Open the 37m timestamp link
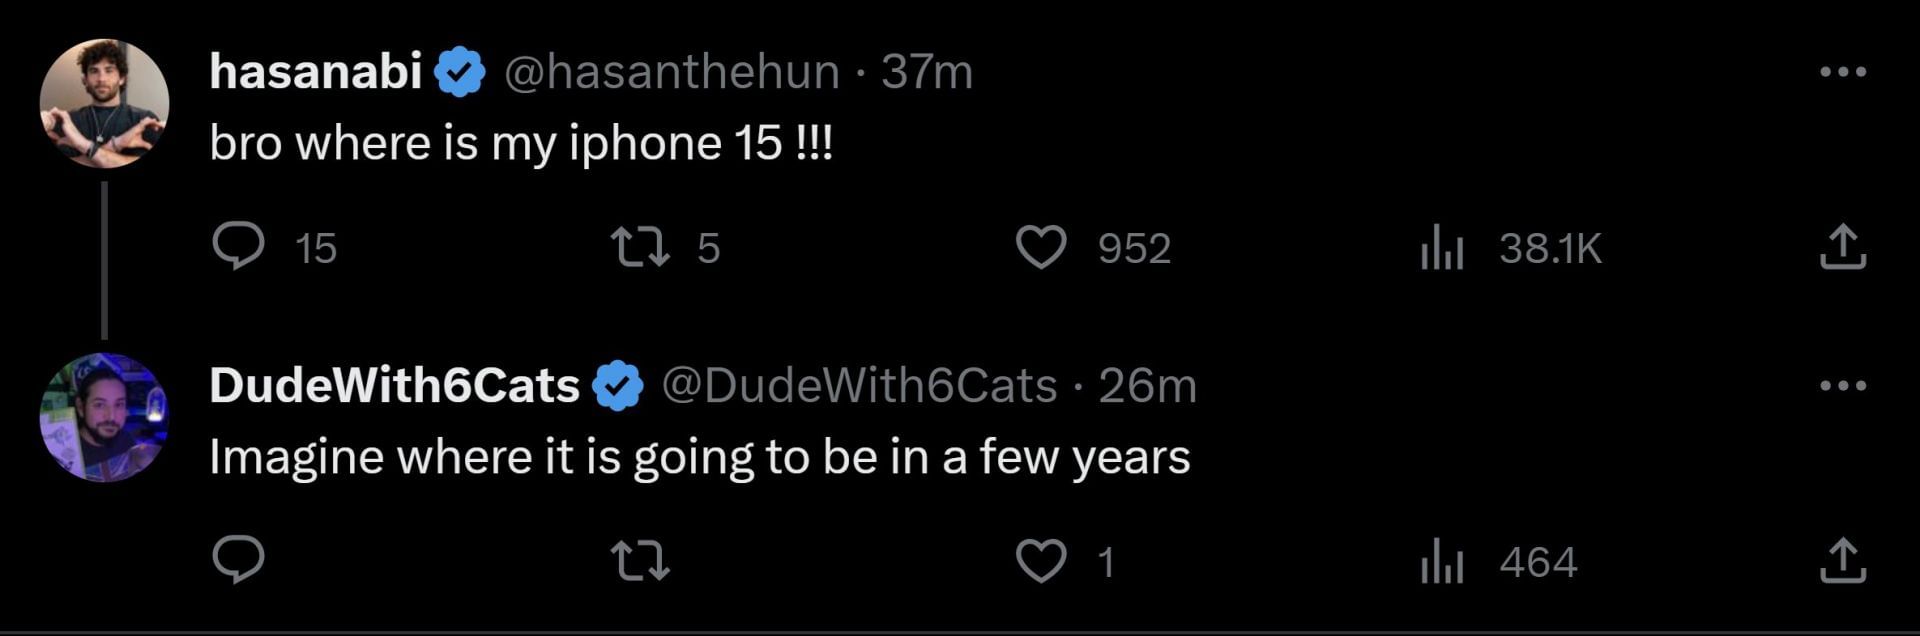This screenshot has height=636, width=1920. click(926, 72)
